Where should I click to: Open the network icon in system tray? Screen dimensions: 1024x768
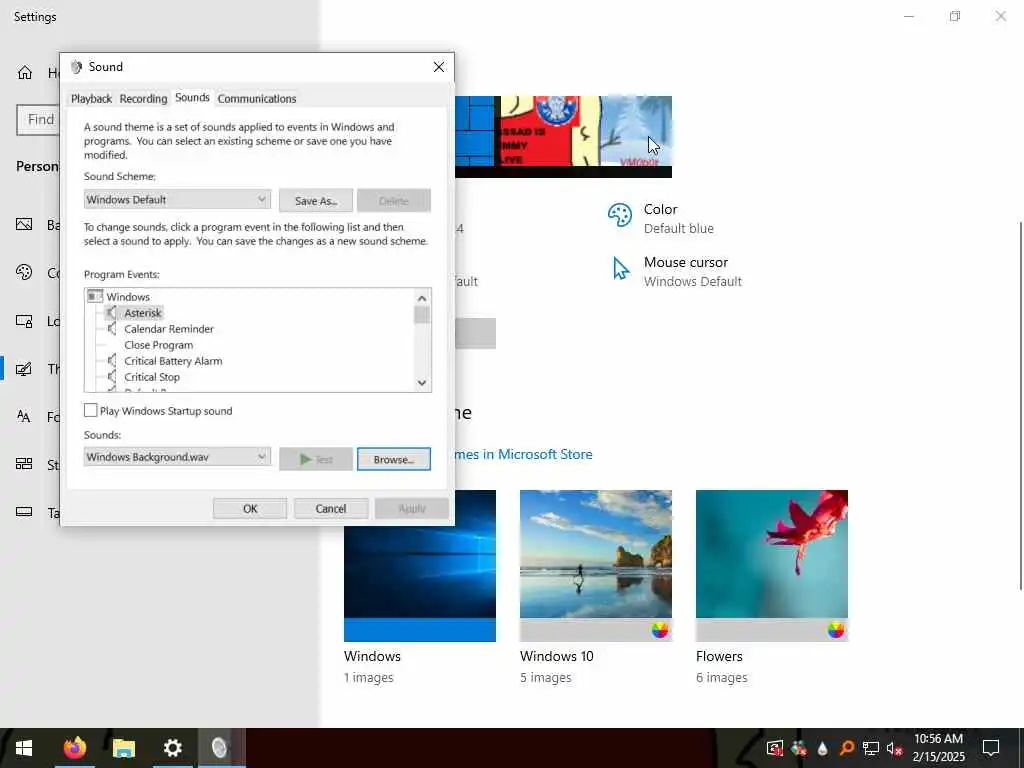tap(871, 748)
